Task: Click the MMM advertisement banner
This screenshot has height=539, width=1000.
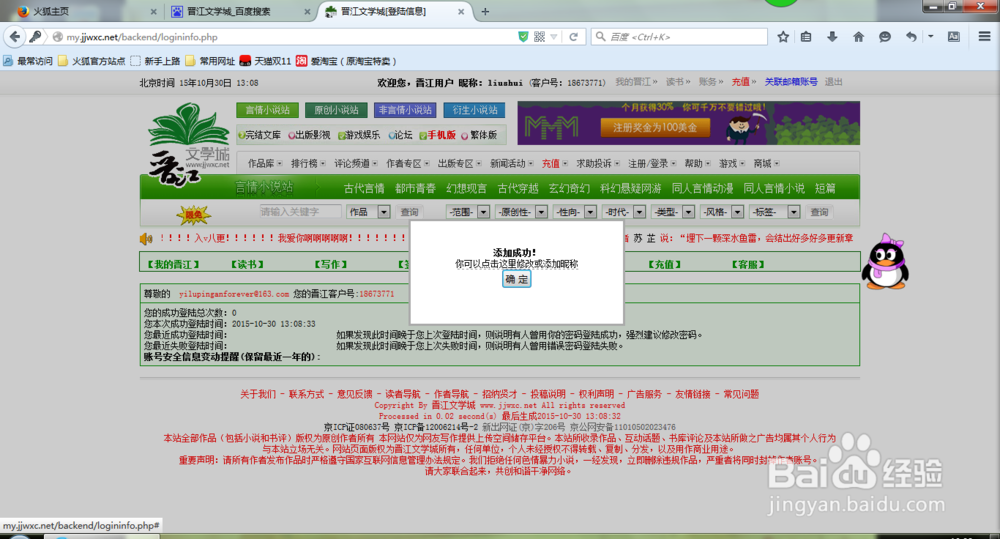Action: click(x=689, y=123)
